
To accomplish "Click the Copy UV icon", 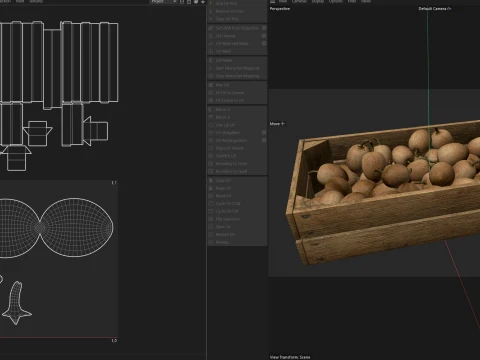I will click(211, 180).
